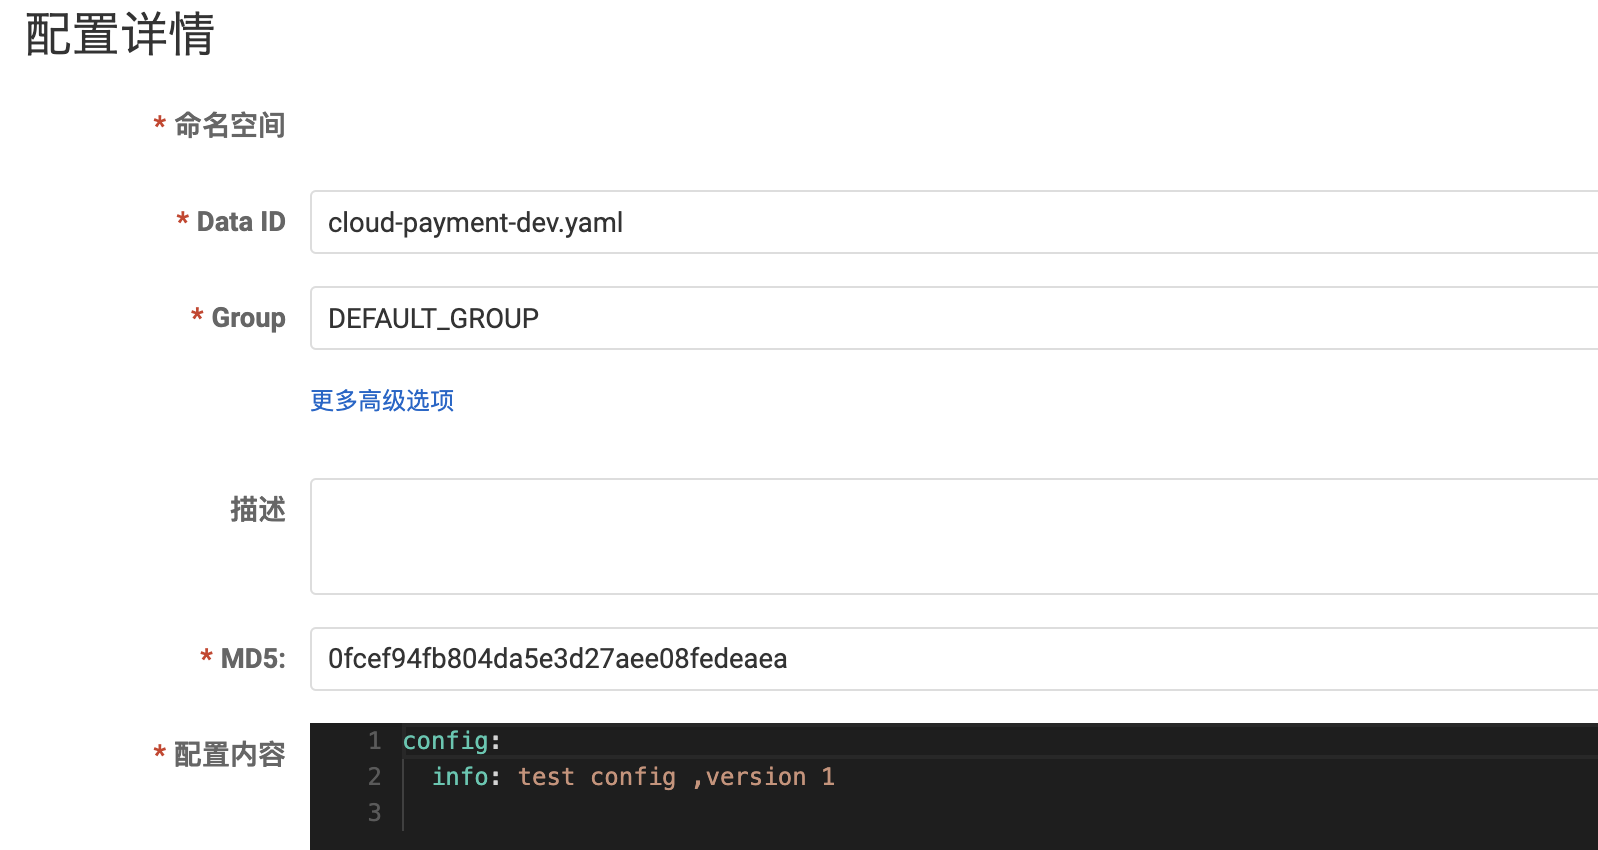Screen dimensions: 1598x850
Task: Click the Data ID input field
Action: point(954,222)
